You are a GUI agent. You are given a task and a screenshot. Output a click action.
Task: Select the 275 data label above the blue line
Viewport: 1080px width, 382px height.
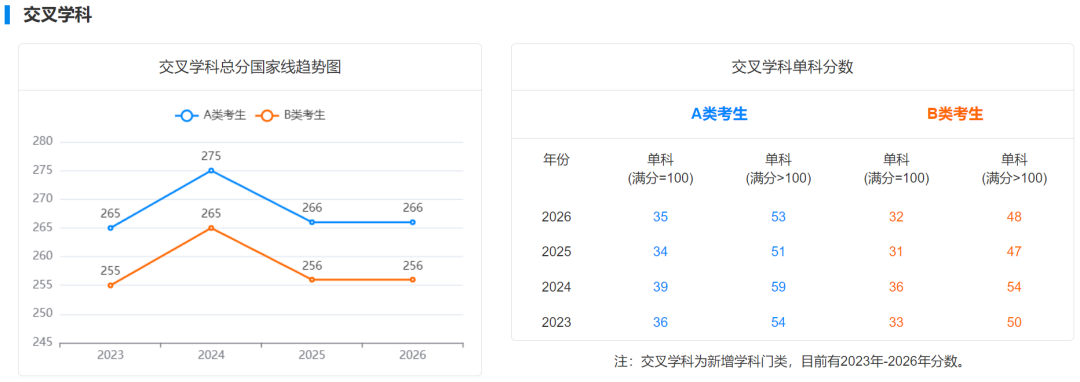pos(211,156)
